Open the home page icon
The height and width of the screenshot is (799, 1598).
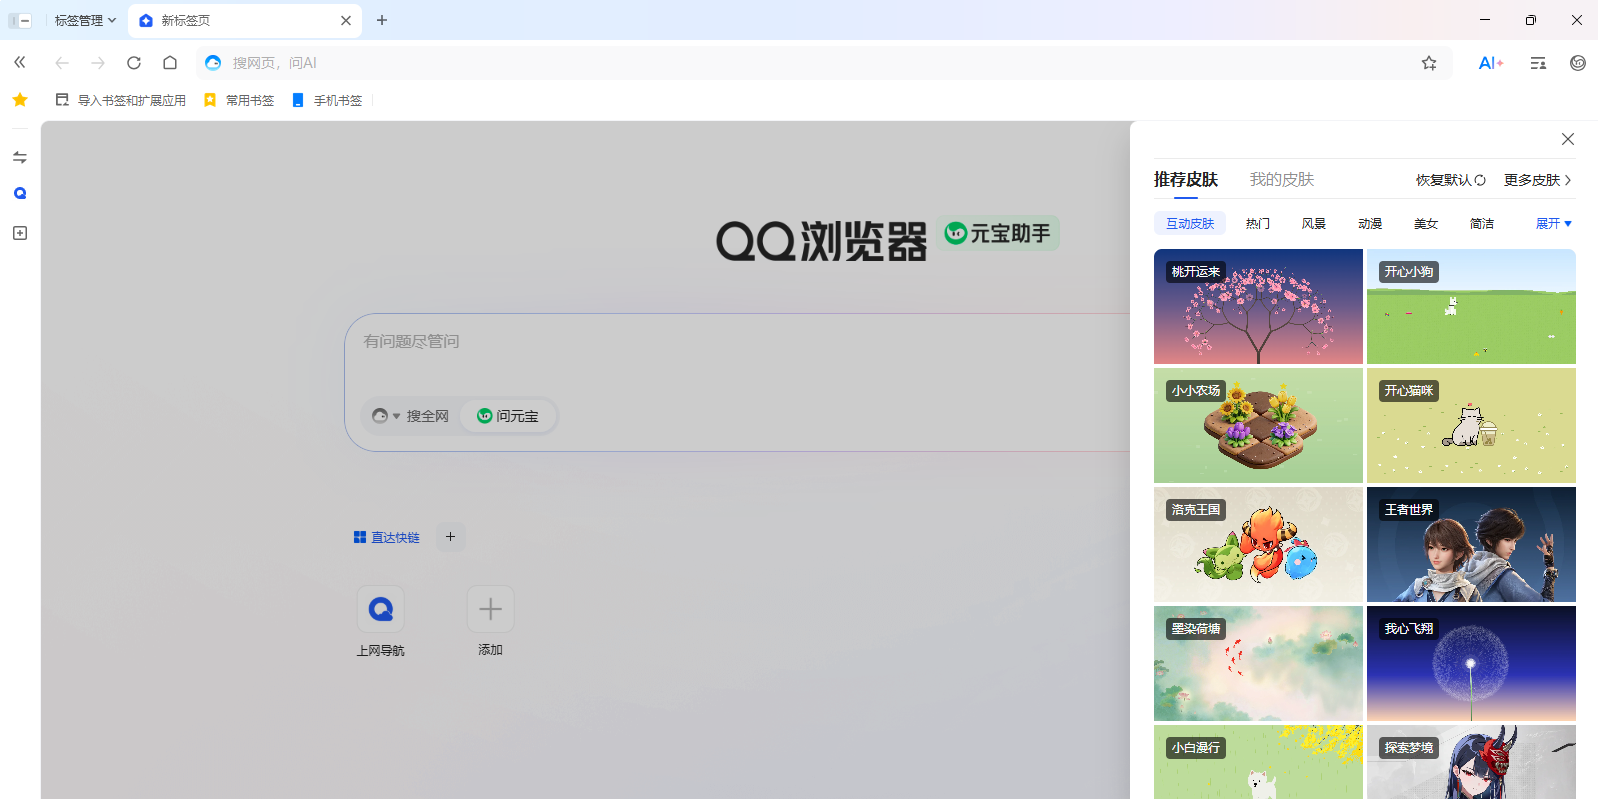pyautogui.click(x=170, y=63)
